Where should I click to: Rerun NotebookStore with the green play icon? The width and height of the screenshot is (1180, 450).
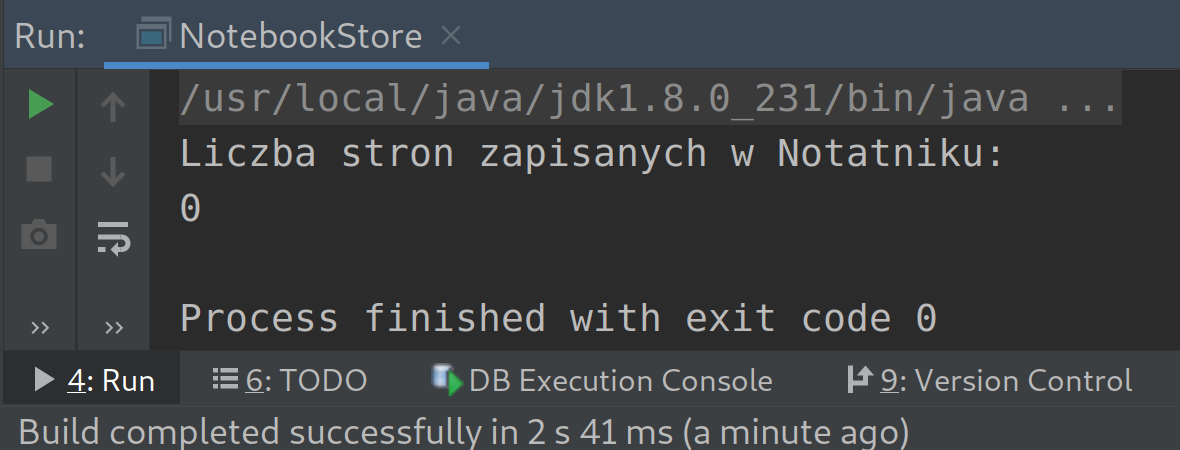coord(40,104)
